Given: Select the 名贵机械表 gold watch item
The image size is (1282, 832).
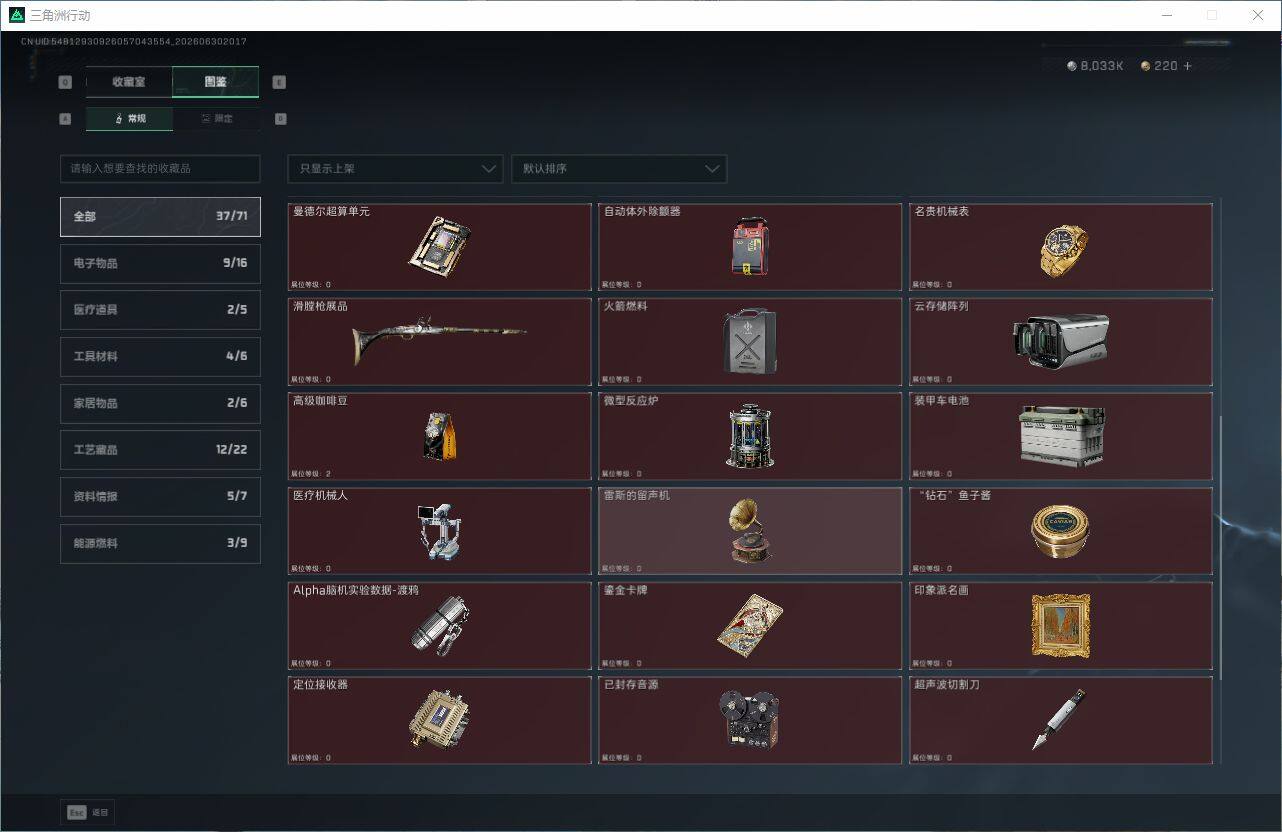Looking at the screenshot, I should pos(1061,247).
